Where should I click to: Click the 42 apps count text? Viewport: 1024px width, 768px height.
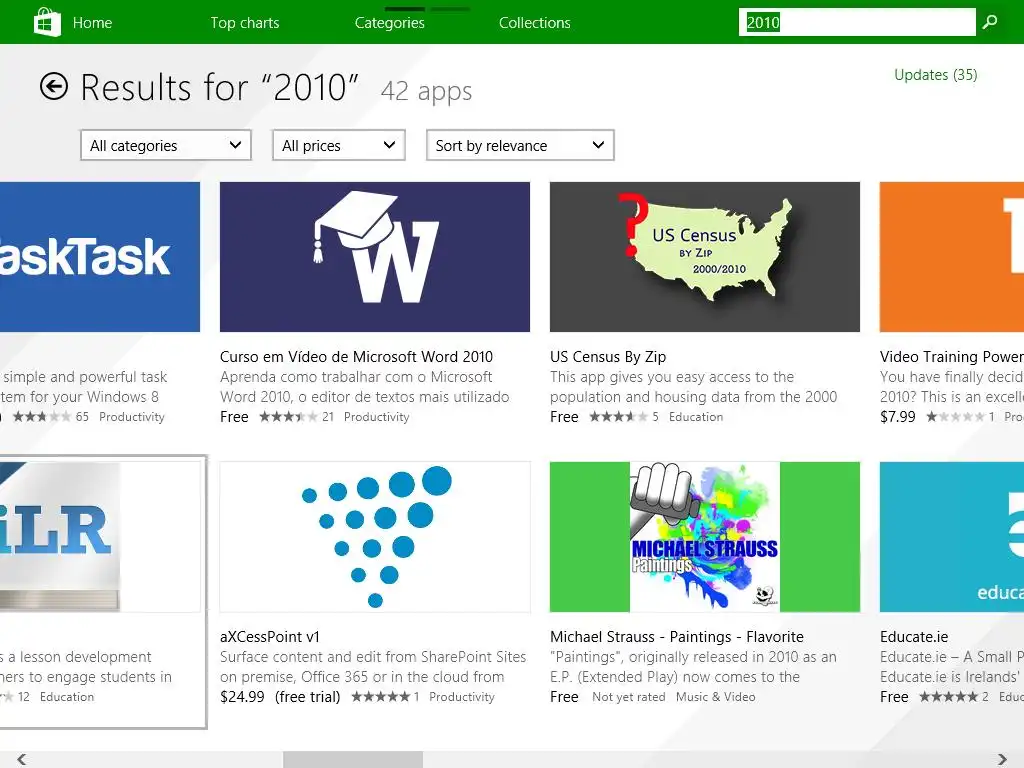(x=426, y=91)
